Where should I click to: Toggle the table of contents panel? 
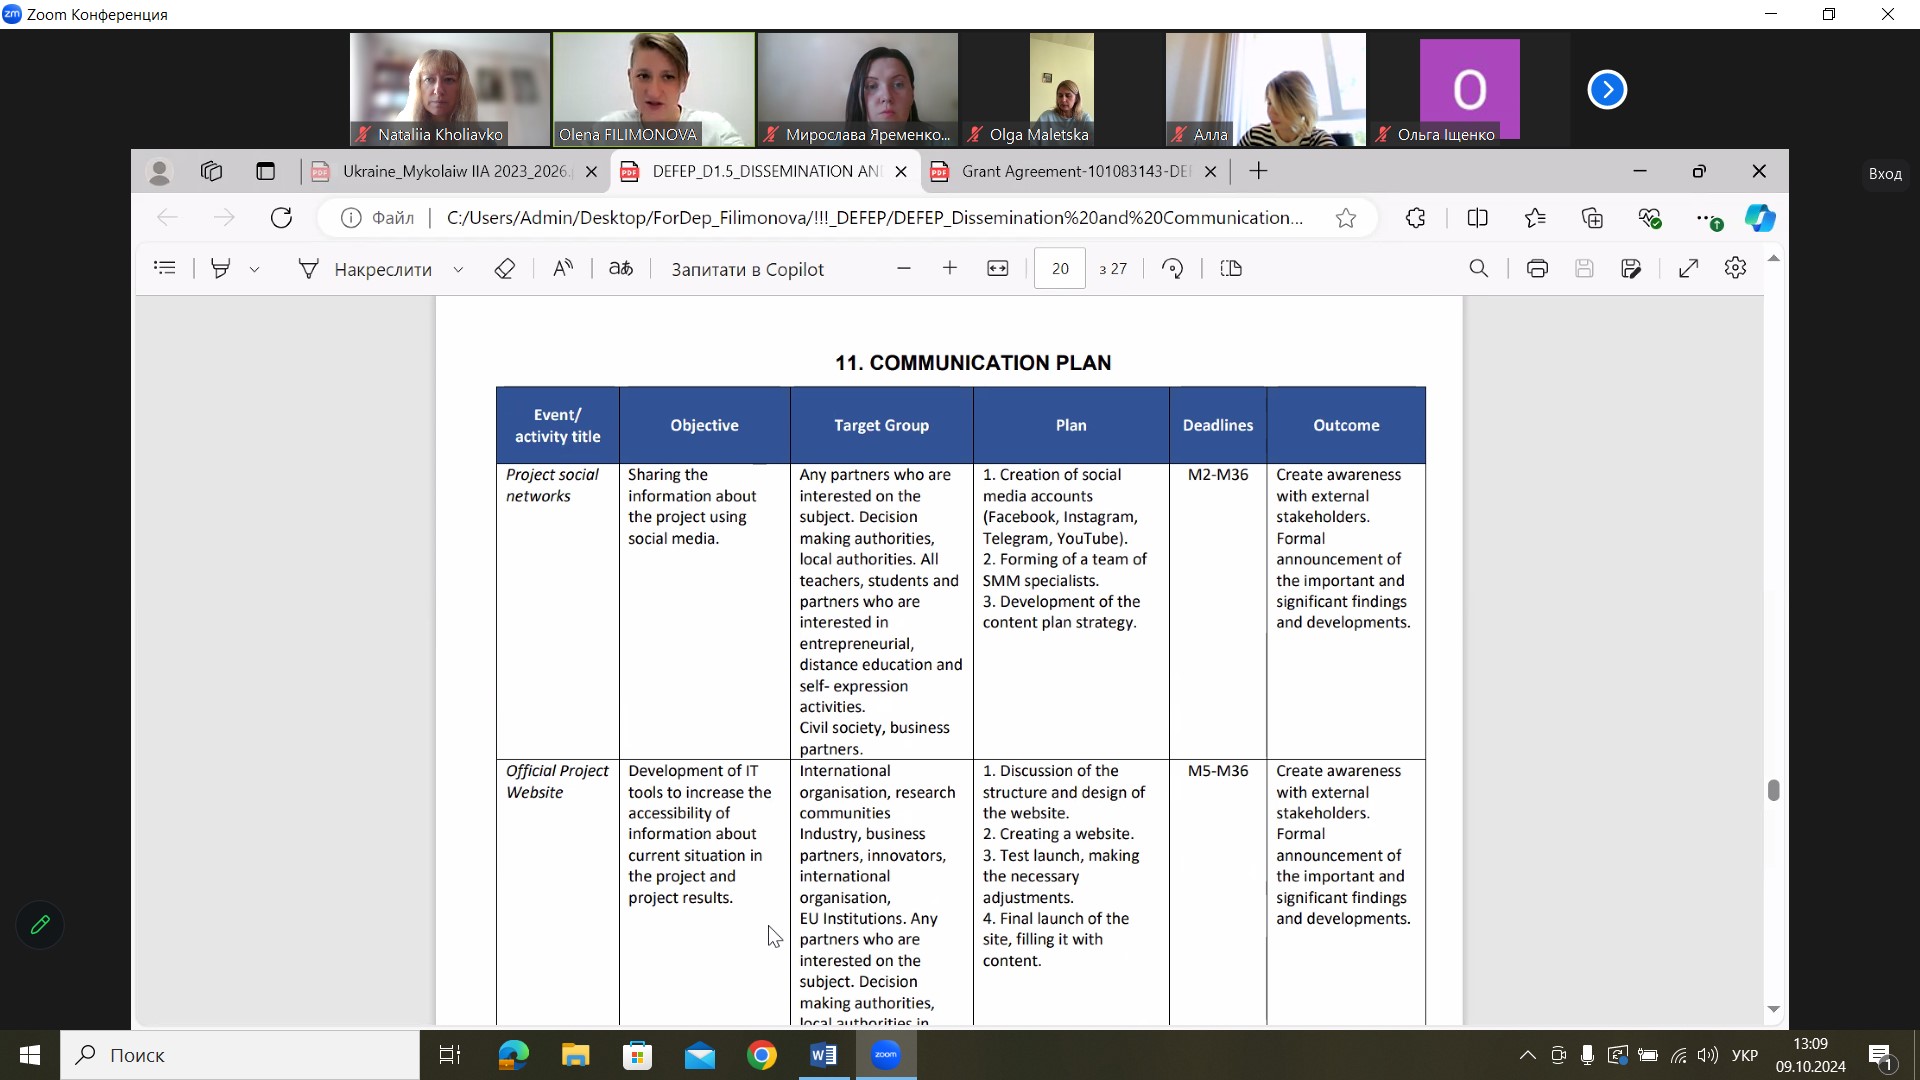coord(165,269)
